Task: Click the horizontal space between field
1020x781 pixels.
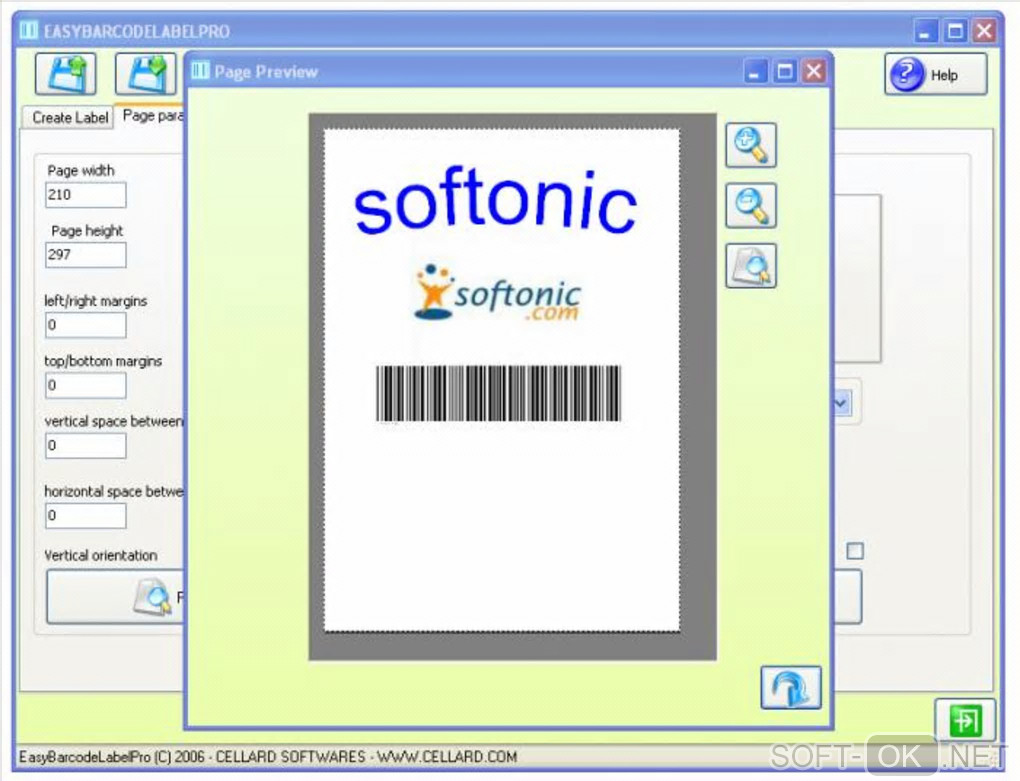Action: [85, 516]
